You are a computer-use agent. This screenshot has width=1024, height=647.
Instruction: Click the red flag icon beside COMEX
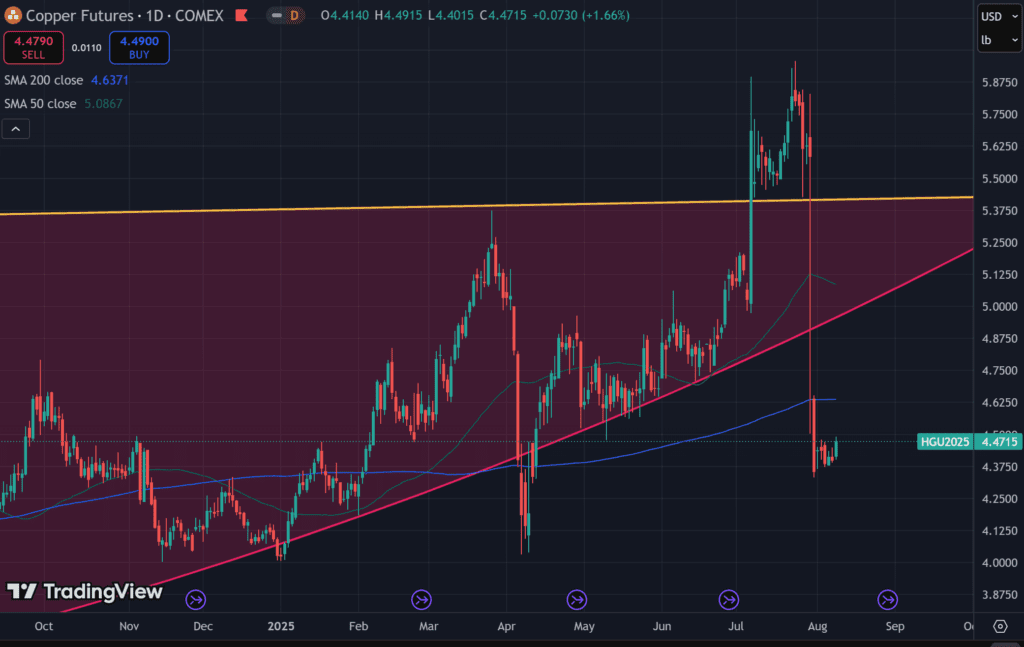coord(241,16)
